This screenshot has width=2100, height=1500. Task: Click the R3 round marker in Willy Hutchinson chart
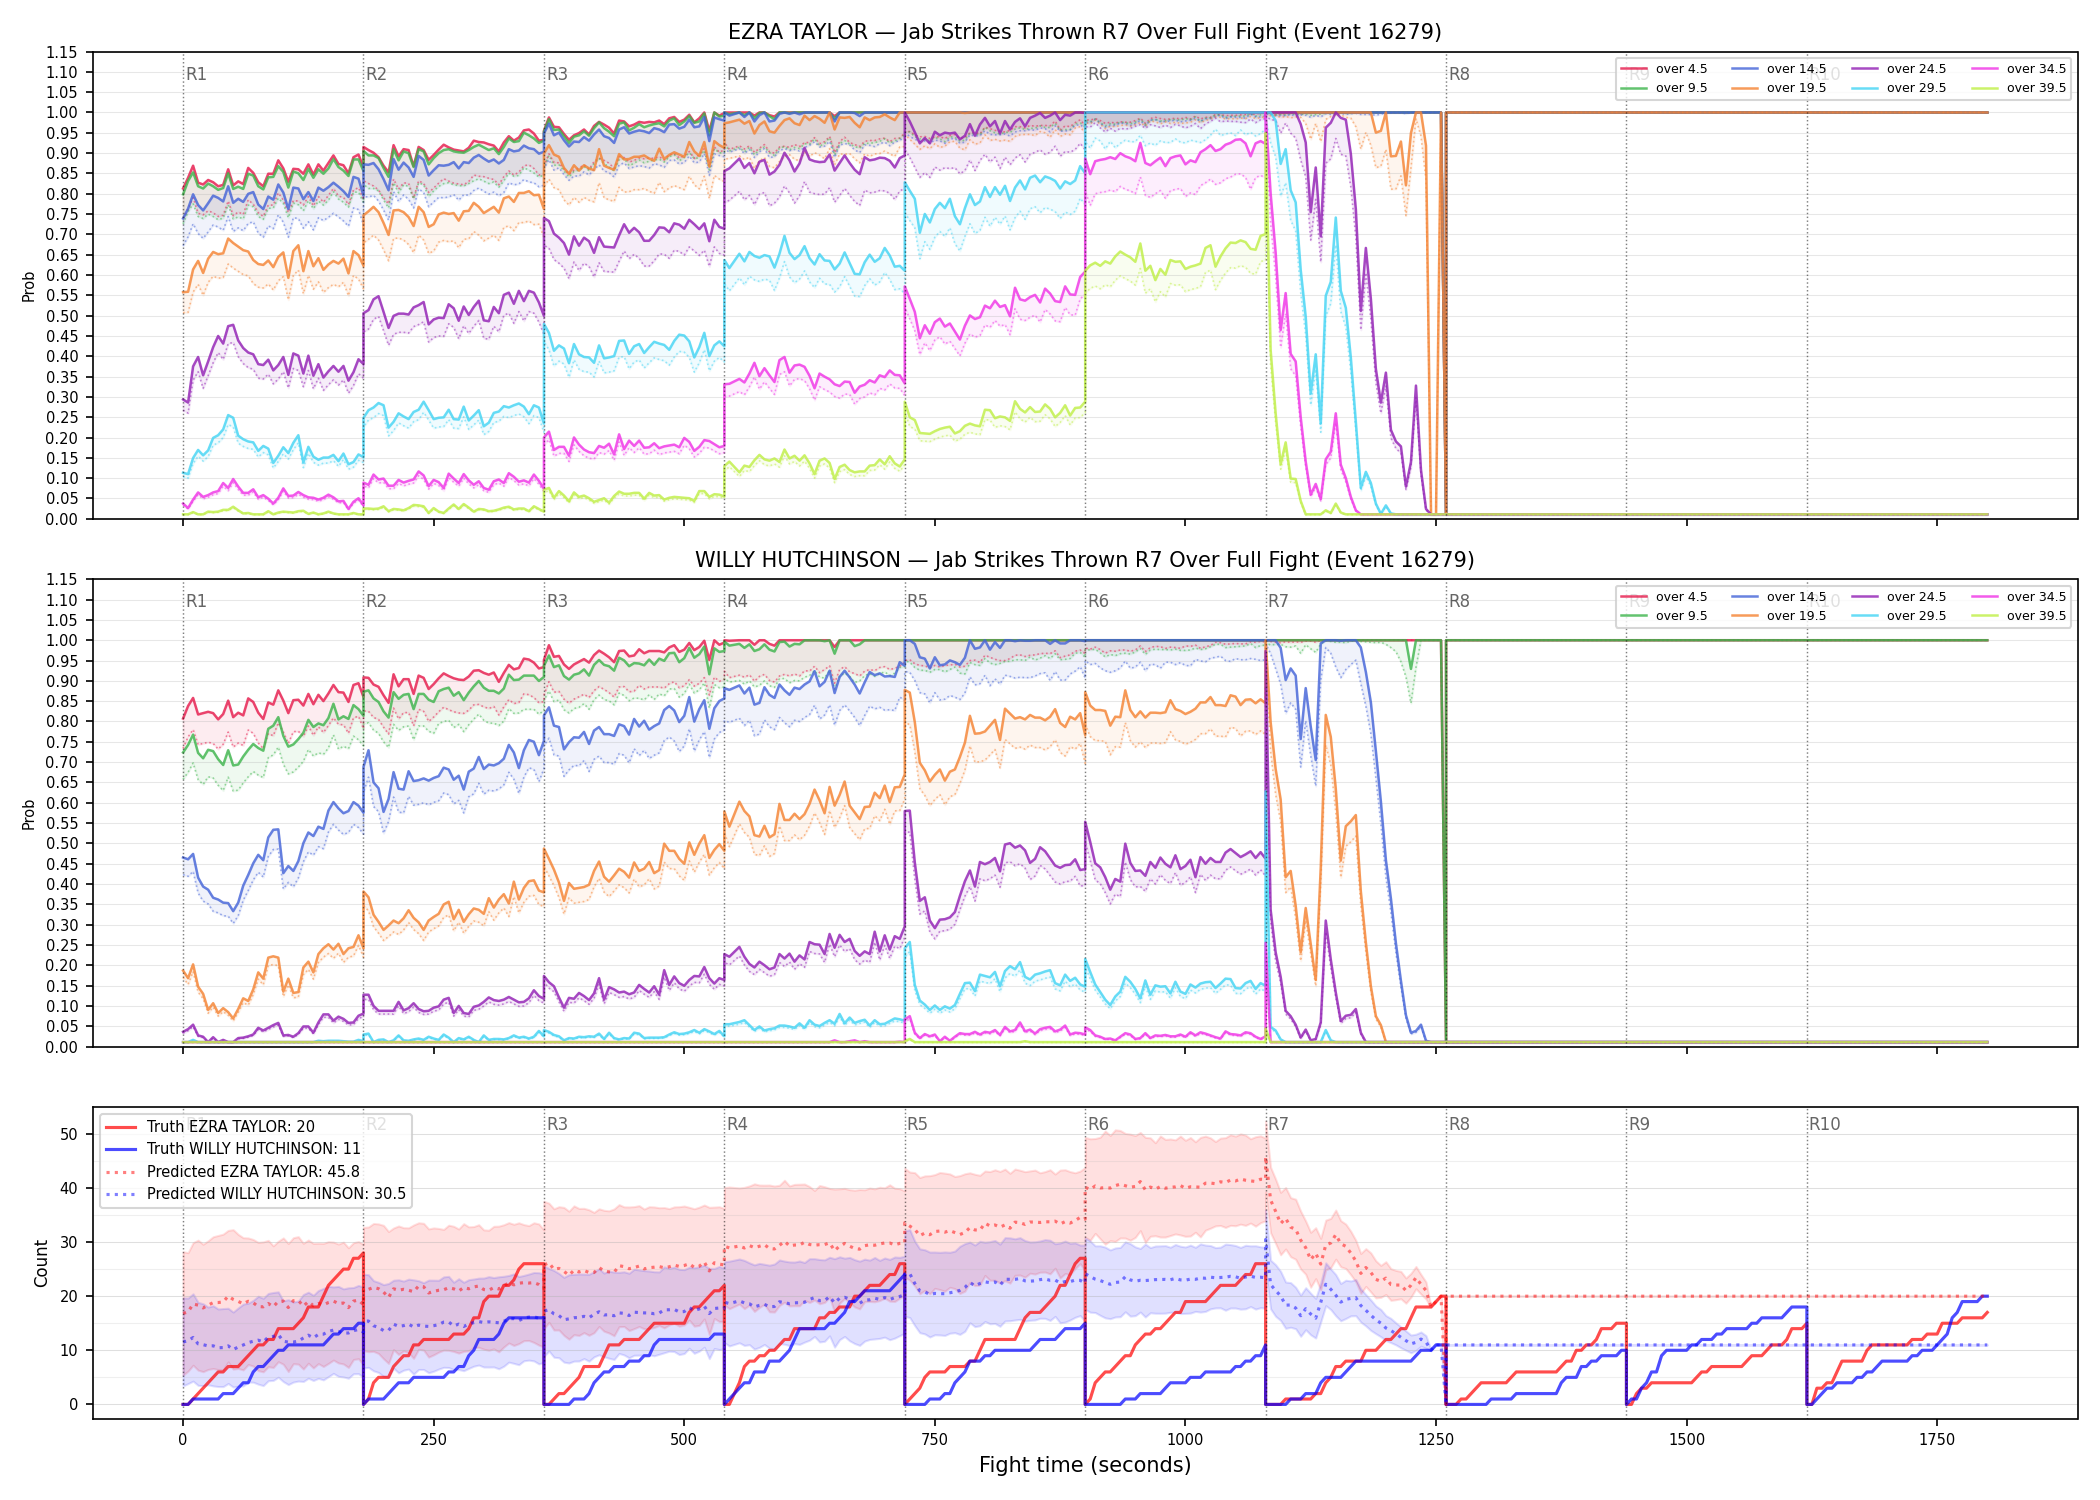(557, 601)
